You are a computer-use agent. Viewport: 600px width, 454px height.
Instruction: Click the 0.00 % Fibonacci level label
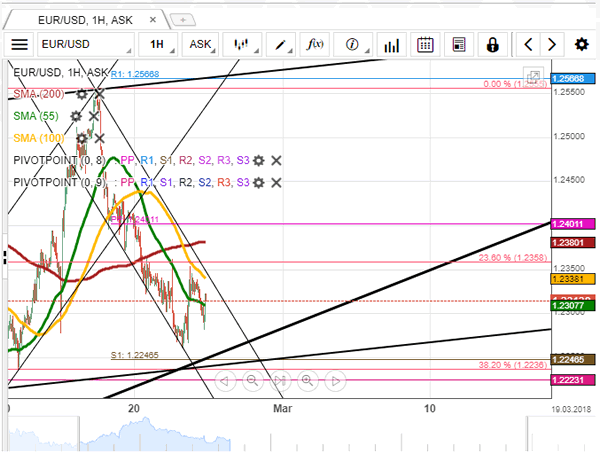(x=515, y=84)
